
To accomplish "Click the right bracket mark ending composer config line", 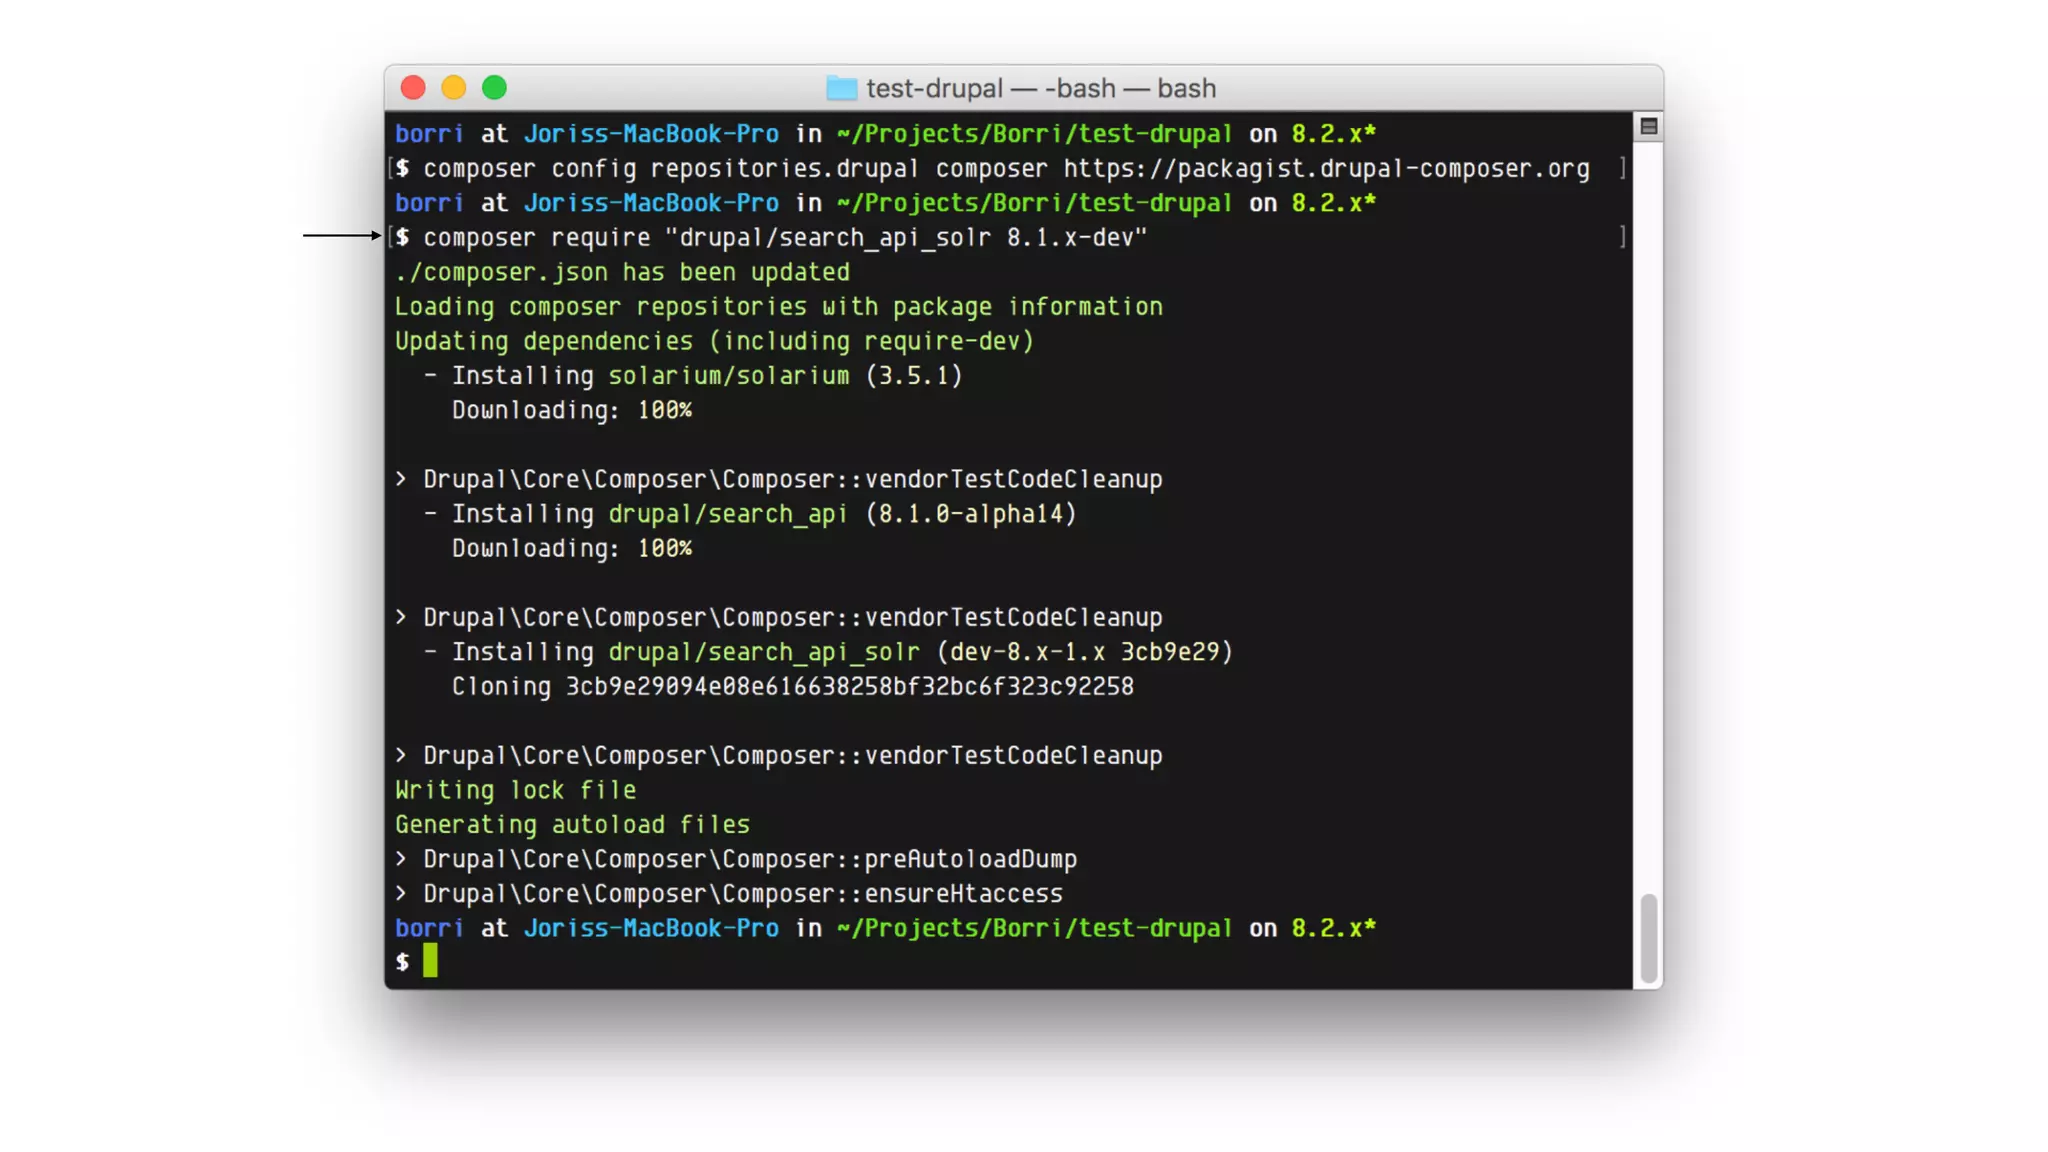I will [x=1622, y=168].
